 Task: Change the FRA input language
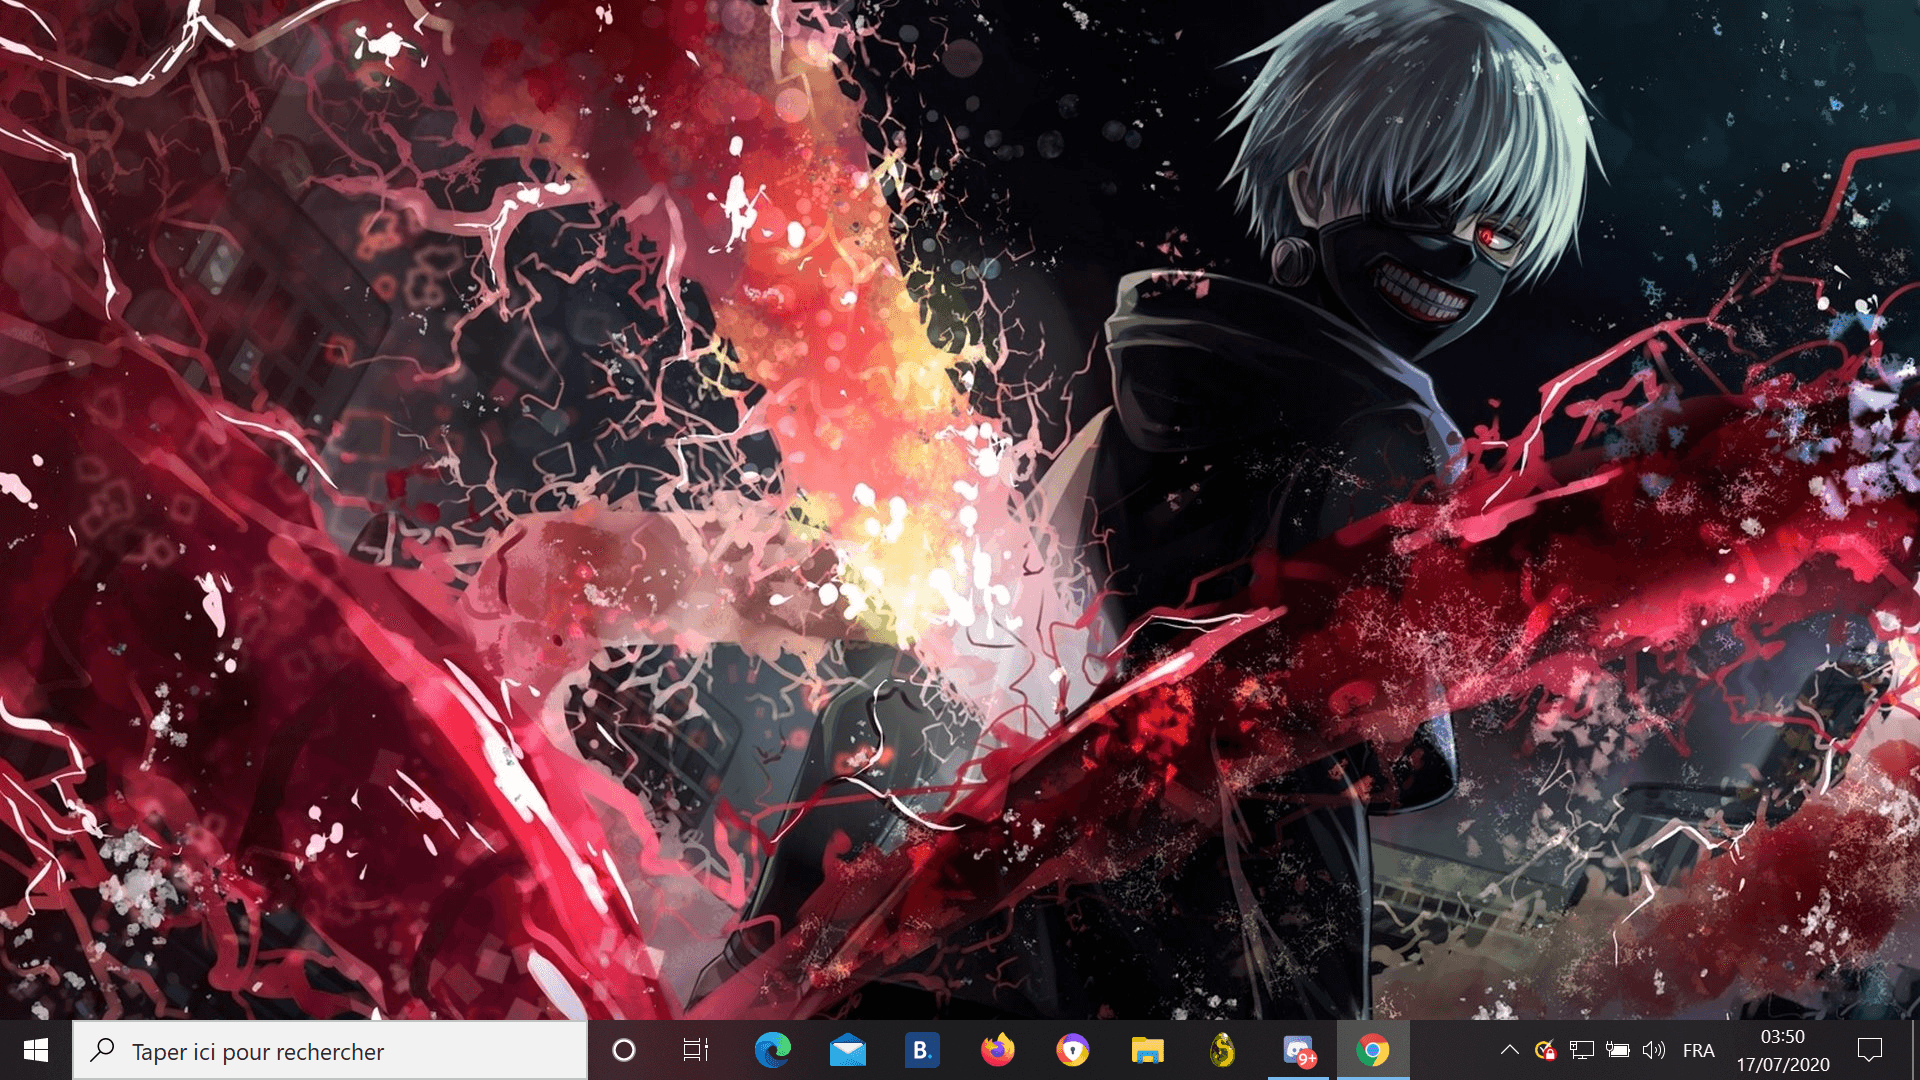point(1699,1050)
